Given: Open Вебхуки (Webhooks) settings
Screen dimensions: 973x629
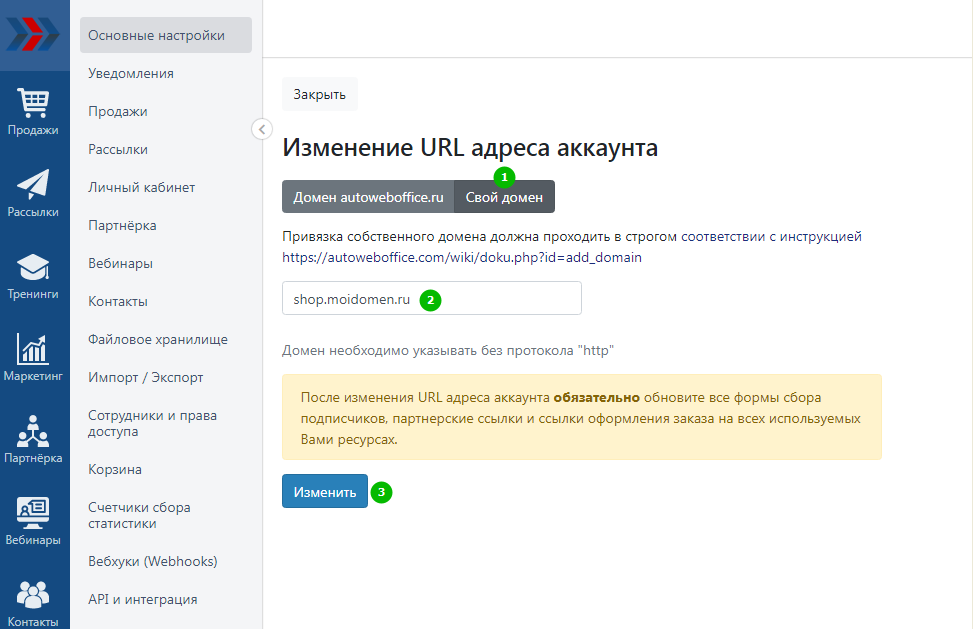Looking at the screenshot, I should click(152, 561).
